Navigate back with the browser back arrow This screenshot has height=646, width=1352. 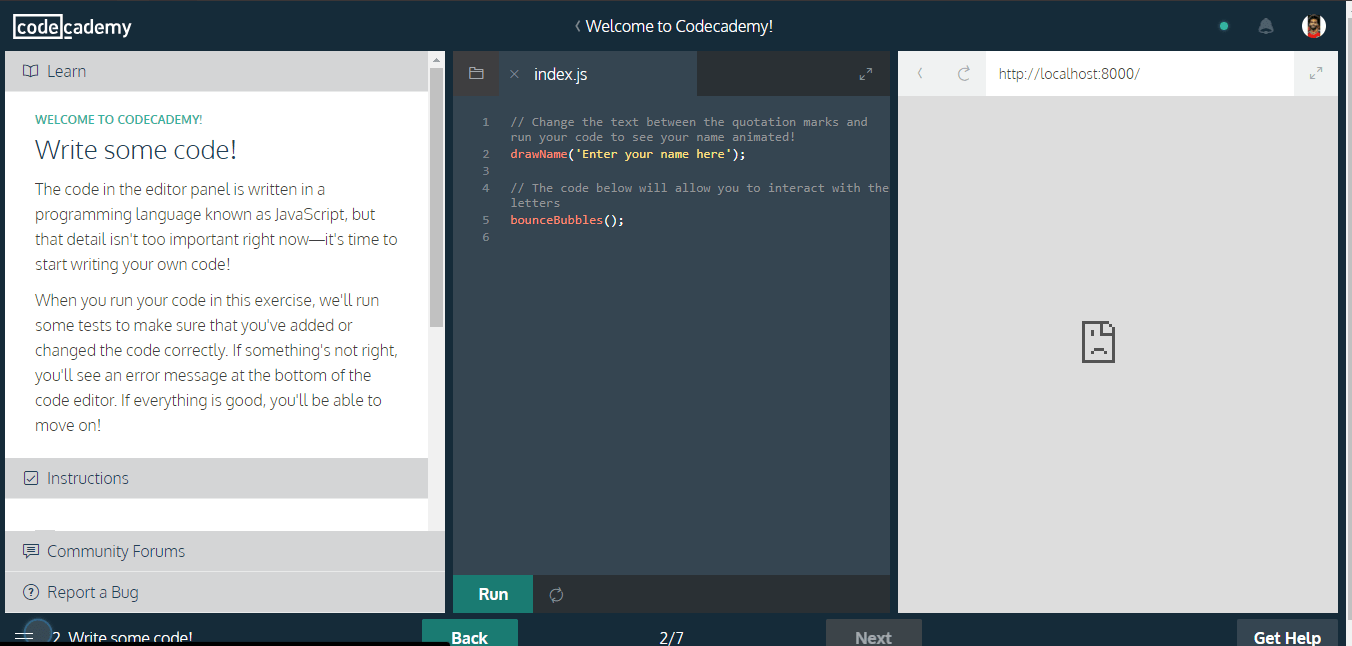tap(919, 72)
